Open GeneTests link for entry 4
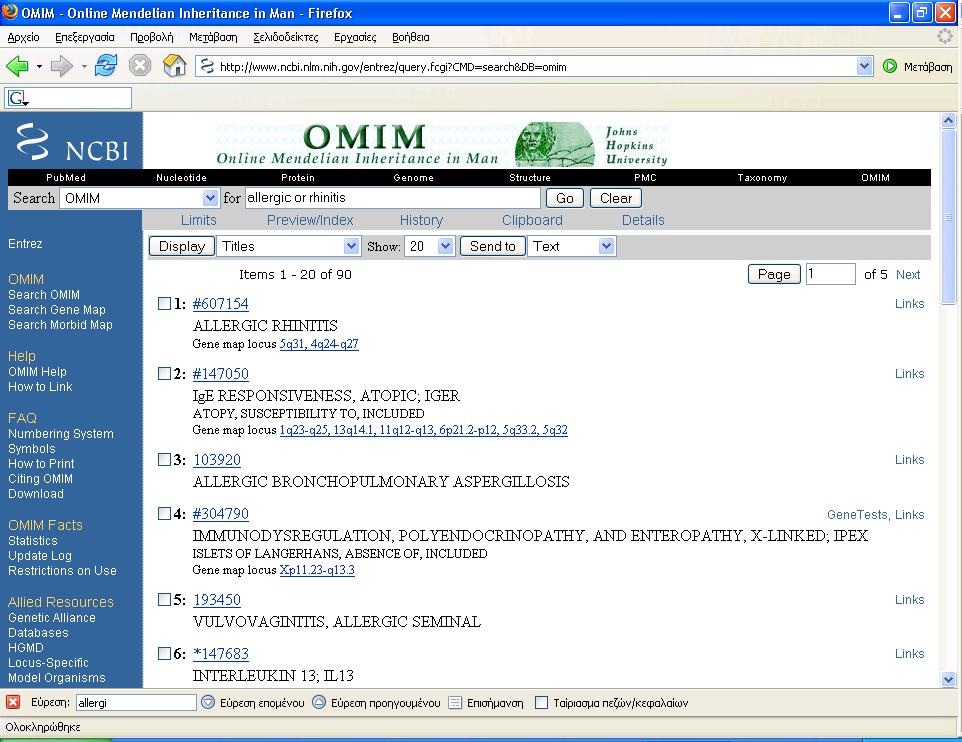Image resolution: width=962 pixels, height=742 pixels. (857, 514)
